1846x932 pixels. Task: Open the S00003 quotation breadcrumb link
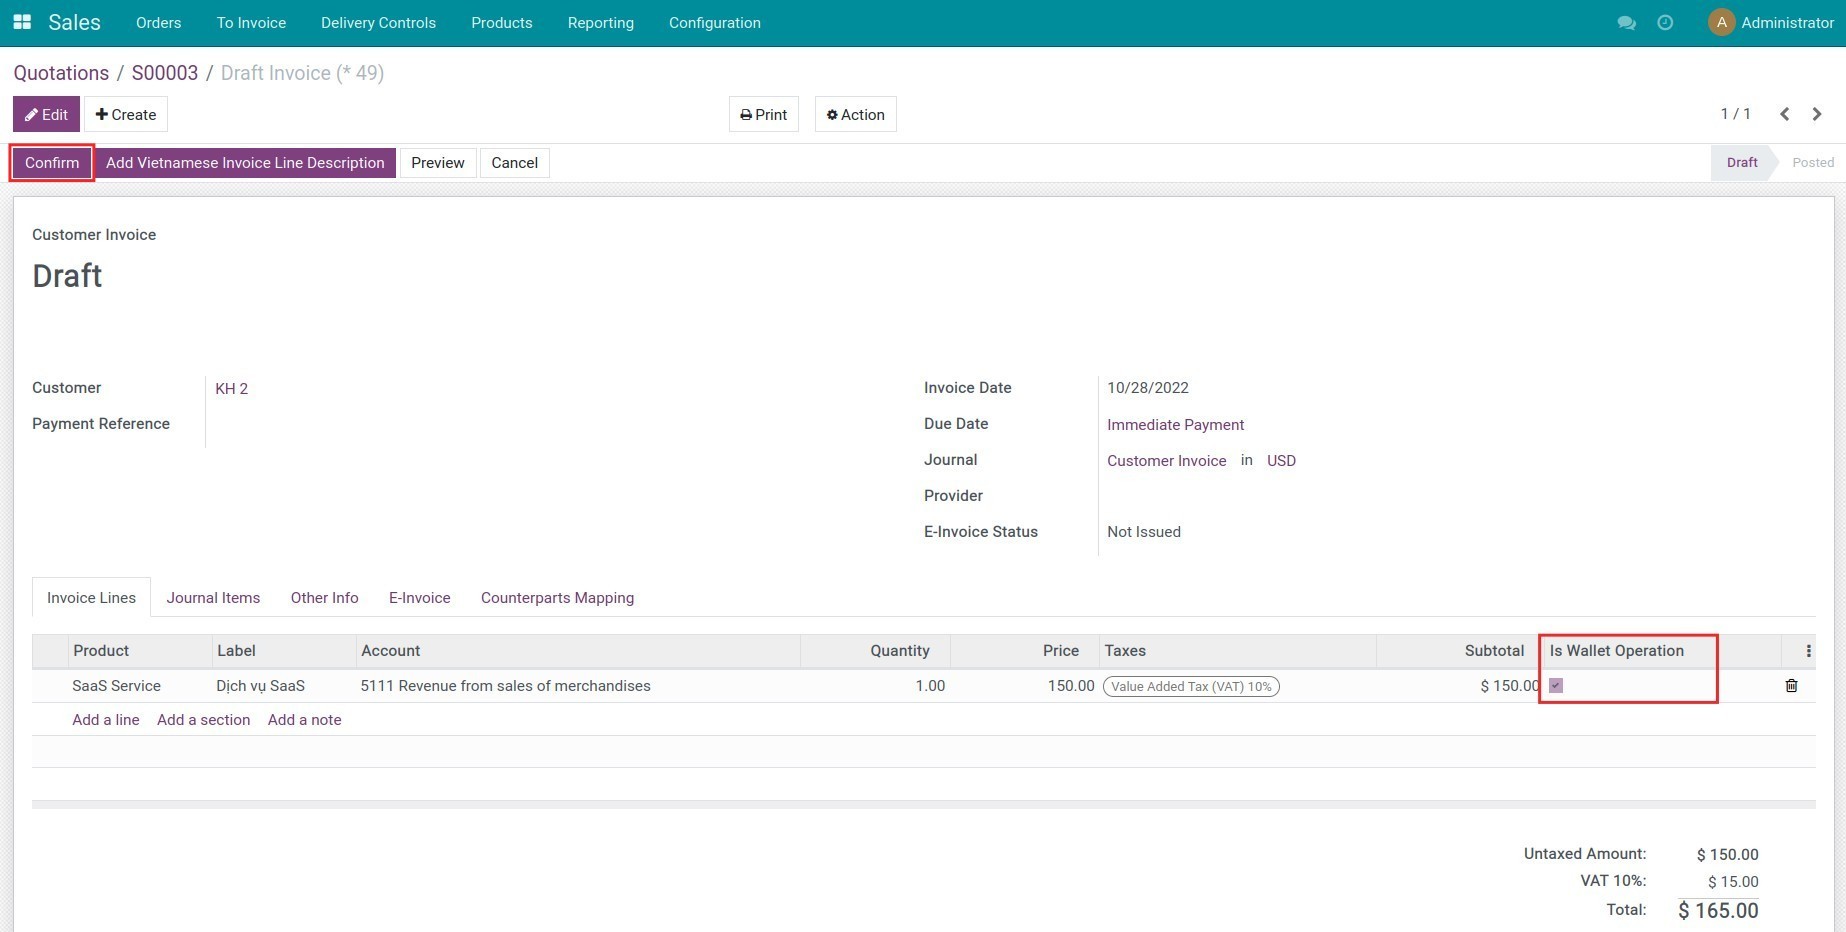(164, 72)
